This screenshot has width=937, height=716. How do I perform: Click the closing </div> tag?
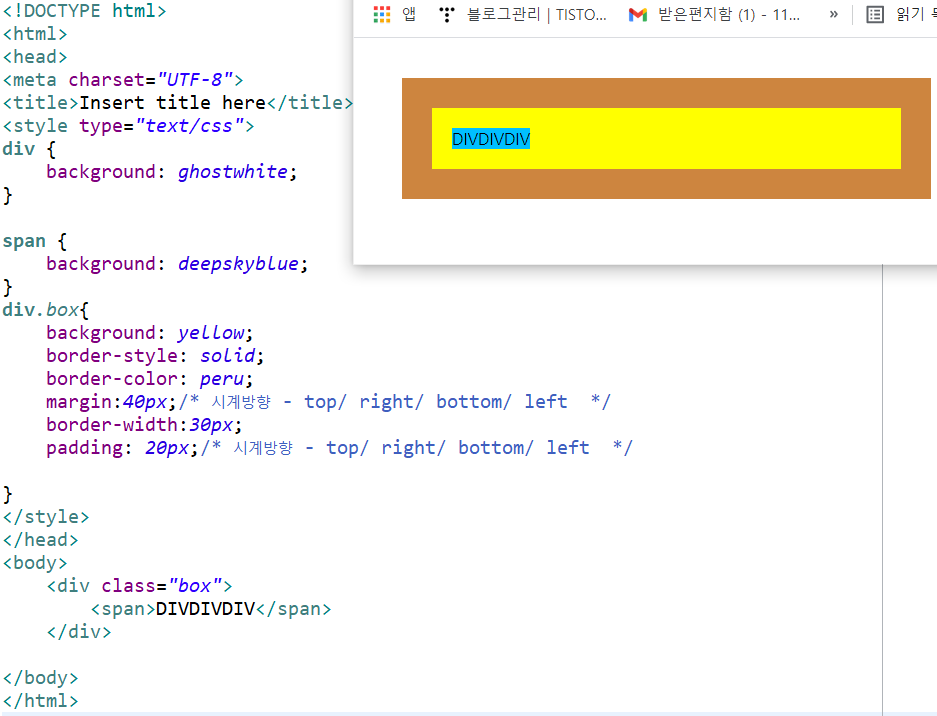[79, 632]
